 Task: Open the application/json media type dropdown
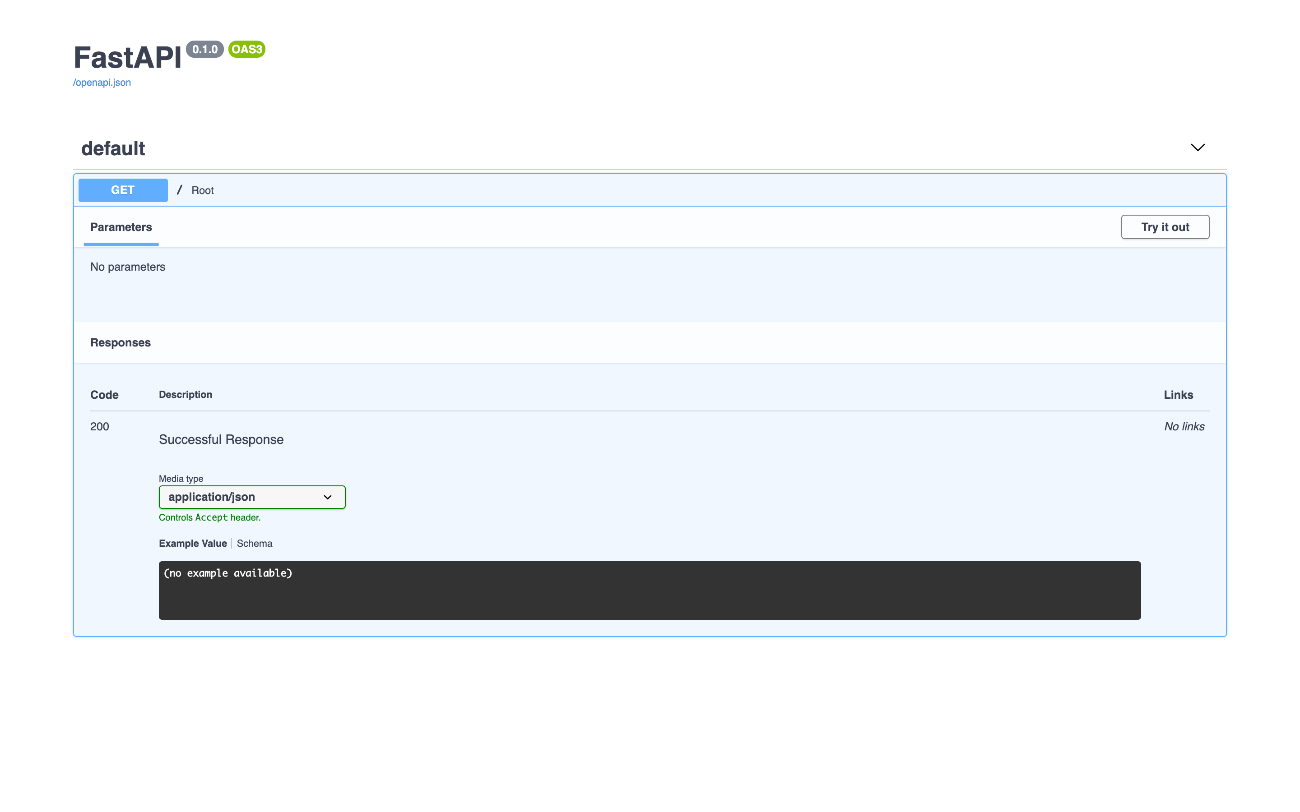[252, 497]
